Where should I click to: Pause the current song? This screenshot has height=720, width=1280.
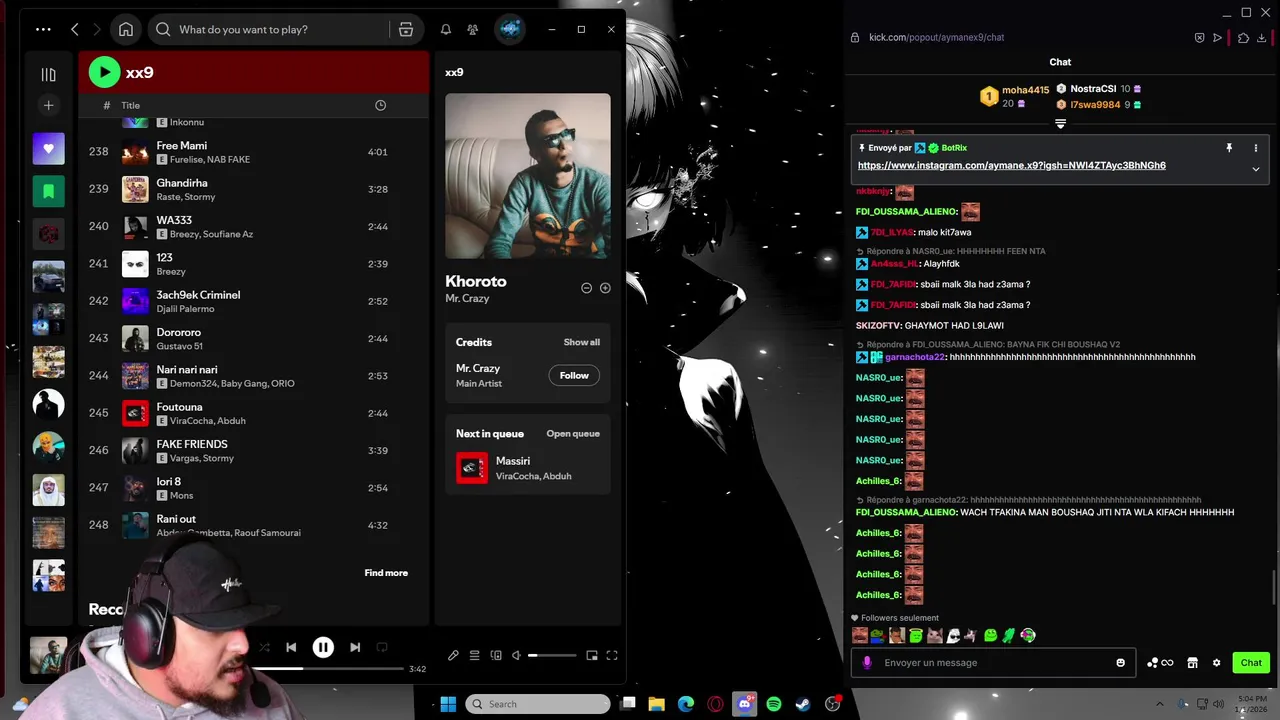[x=323, y=647]
